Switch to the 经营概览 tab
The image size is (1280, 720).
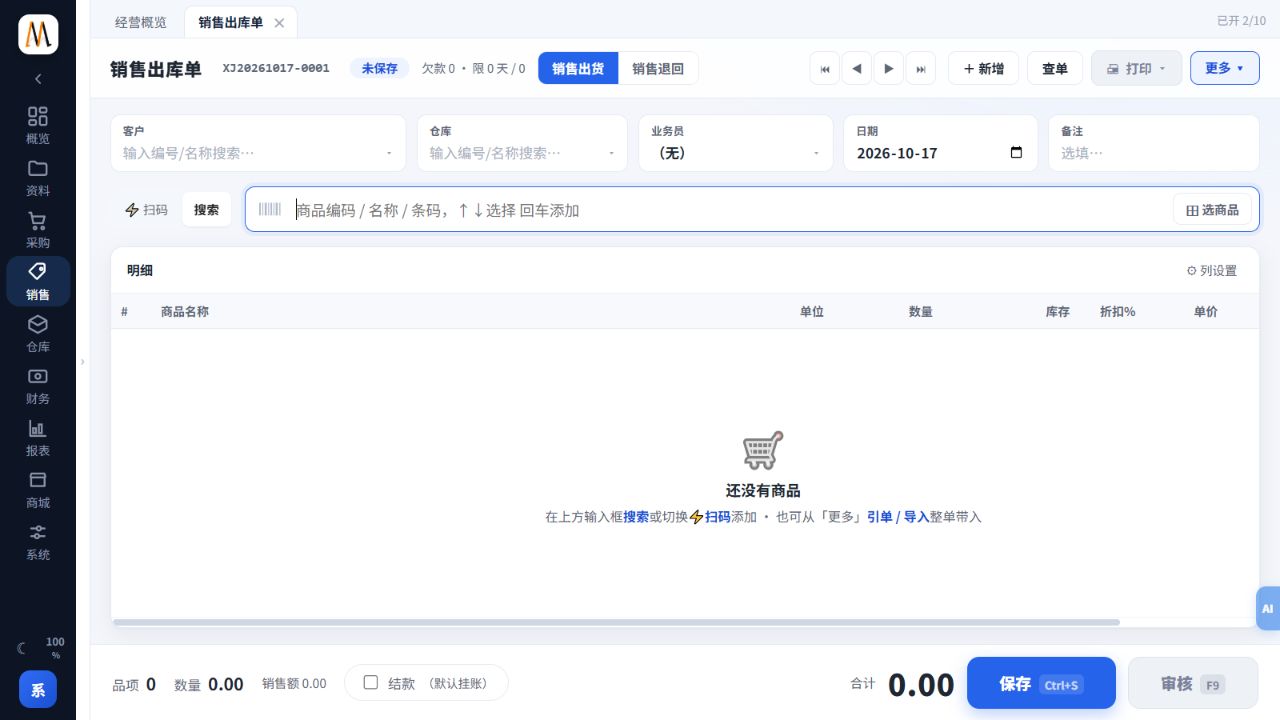141,22
